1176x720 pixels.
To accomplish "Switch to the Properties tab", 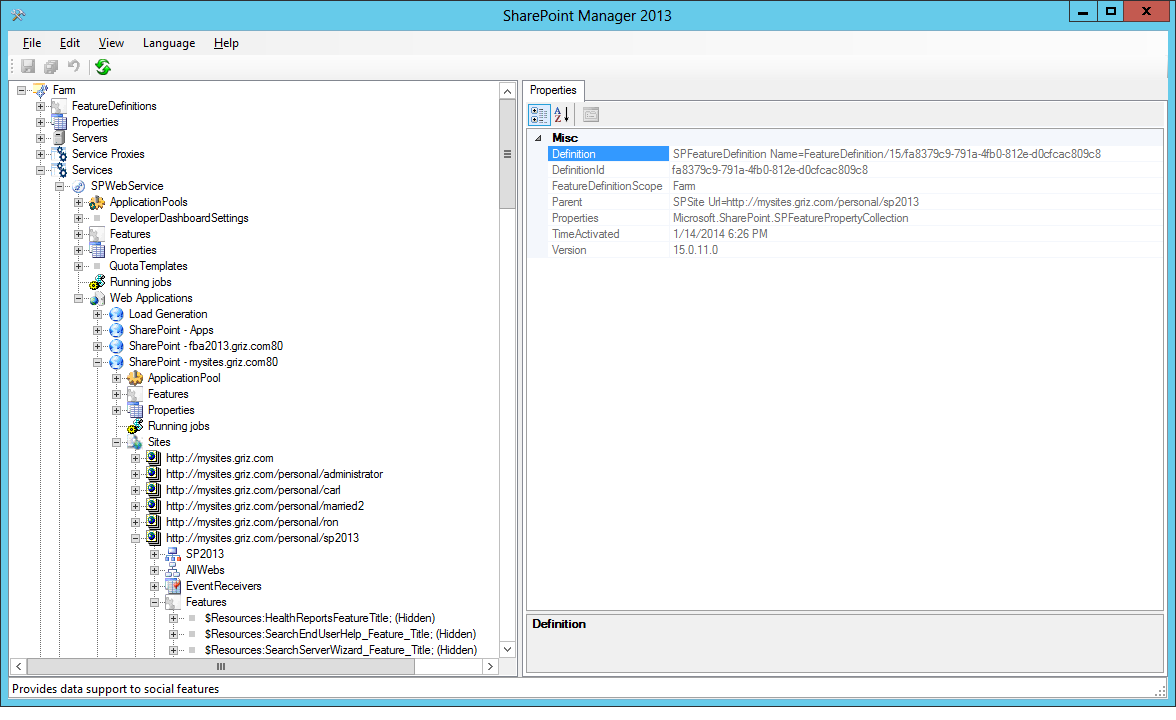I will [553, 89].
